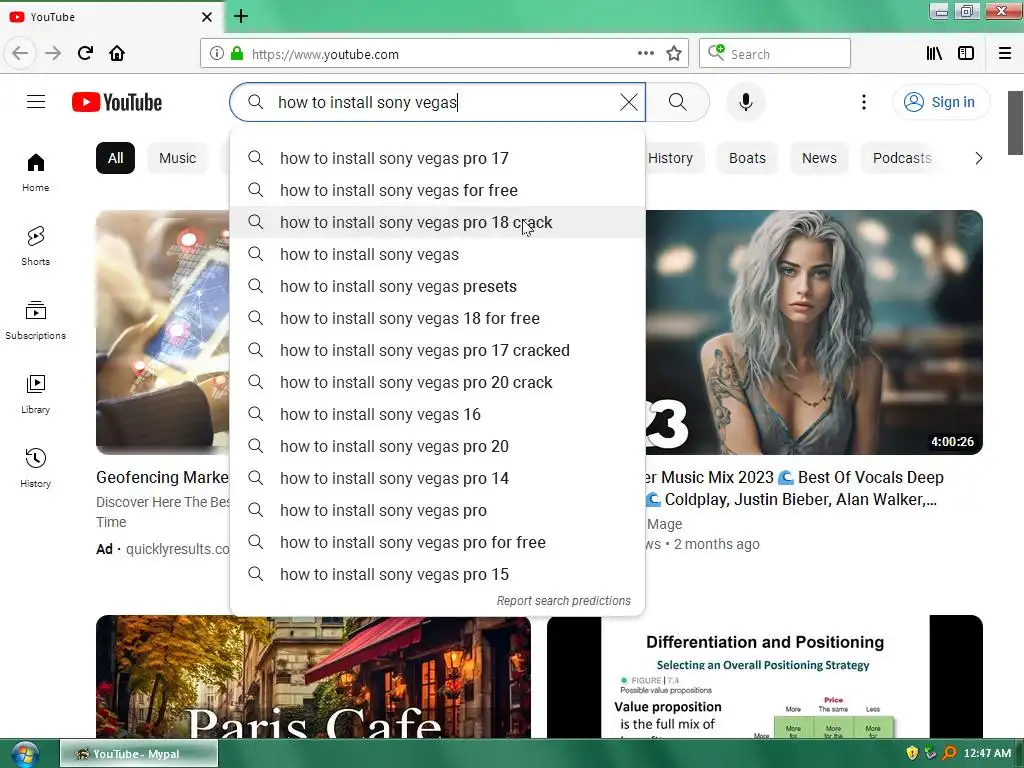Viewport: 1024px width, 768px height.
Task: Open the Windows Start button
Action: pos(24,754)
